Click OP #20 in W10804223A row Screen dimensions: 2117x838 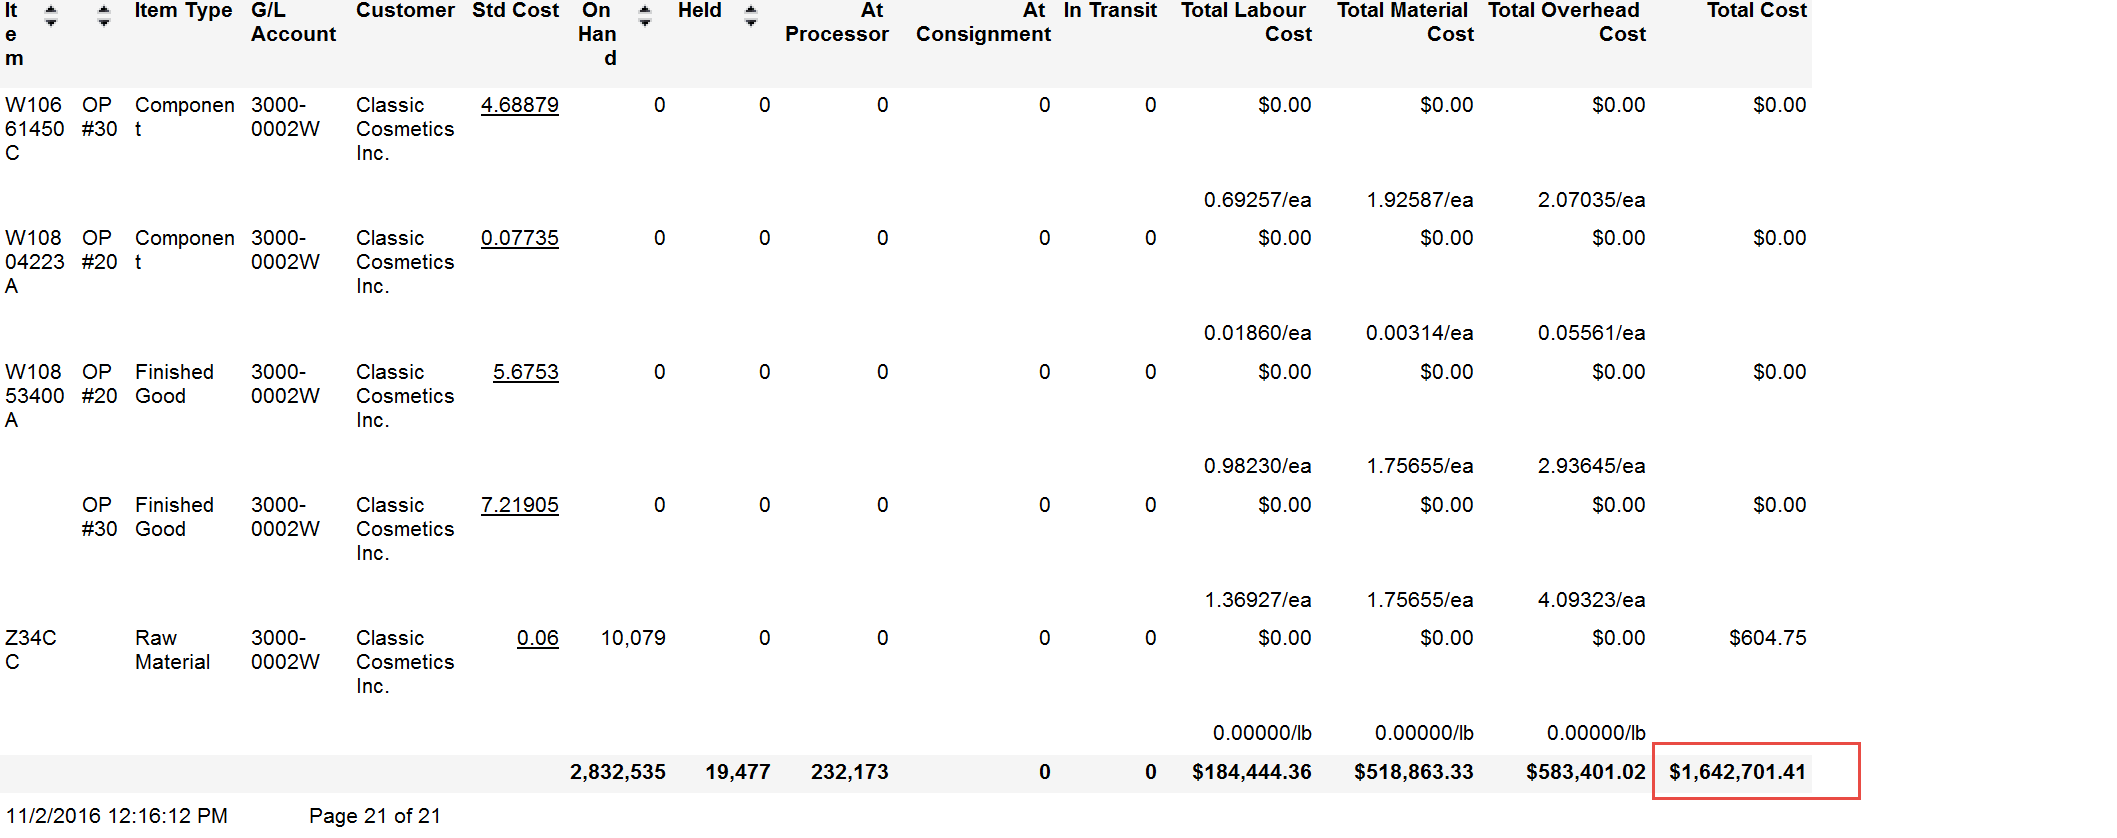coord(99,250)
